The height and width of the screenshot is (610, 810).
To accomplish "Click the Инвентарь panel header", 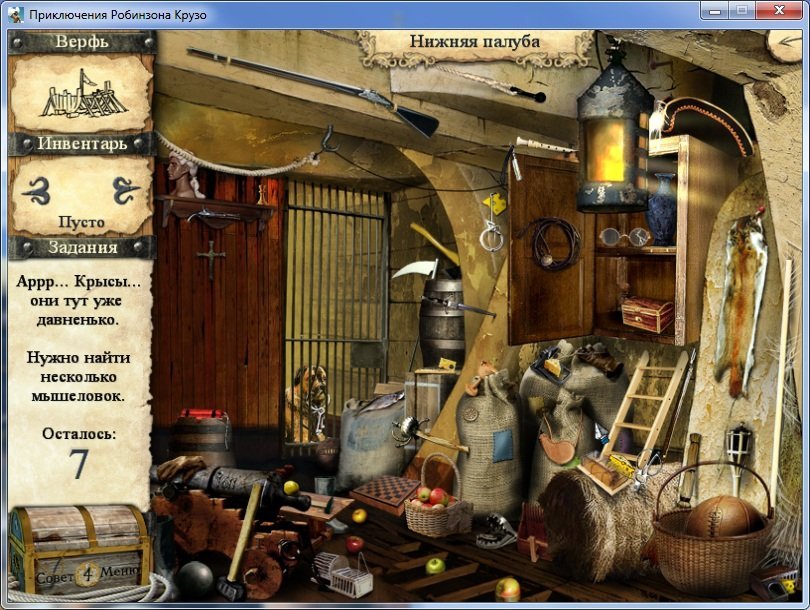I will tap(82, 143).
